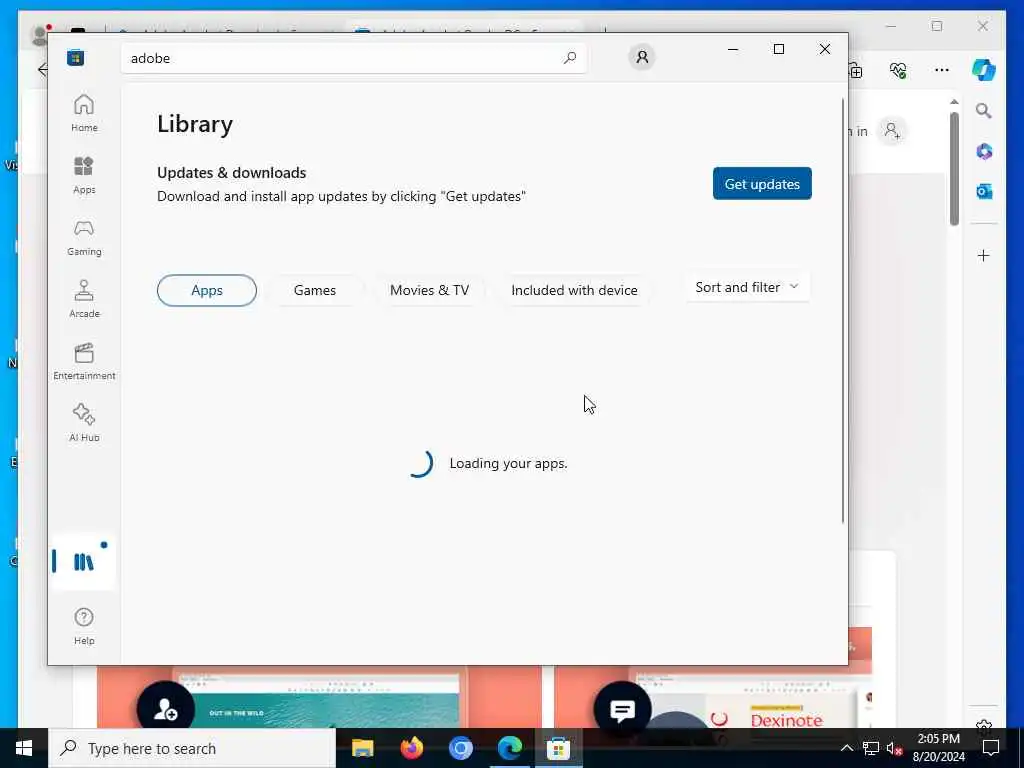This screenshot has width=1024, height=768.
Task: Open the Copilot icon in Edge
Action: click(x=984, y=70)
